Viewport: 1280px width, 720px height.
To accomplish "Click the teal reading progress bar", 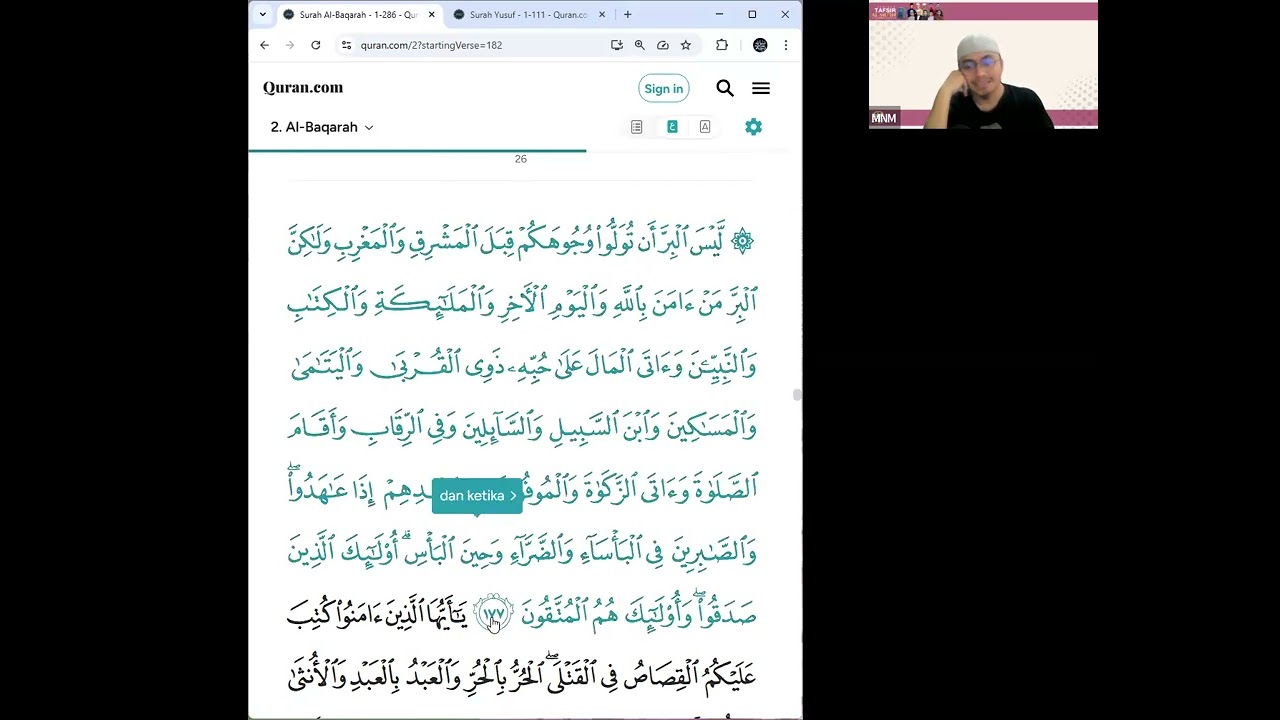I will [418, 151].
